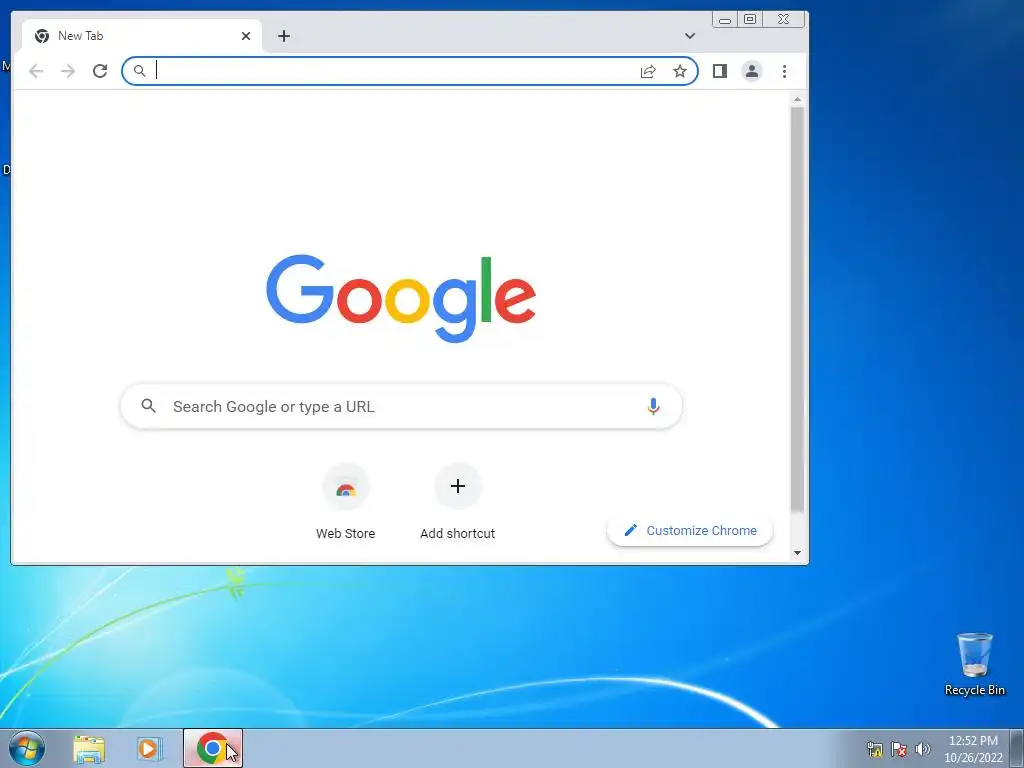The width and height of the screenshot is (1024, 768).
Task: Maximize the Chrome window
Action: [750, 20]
